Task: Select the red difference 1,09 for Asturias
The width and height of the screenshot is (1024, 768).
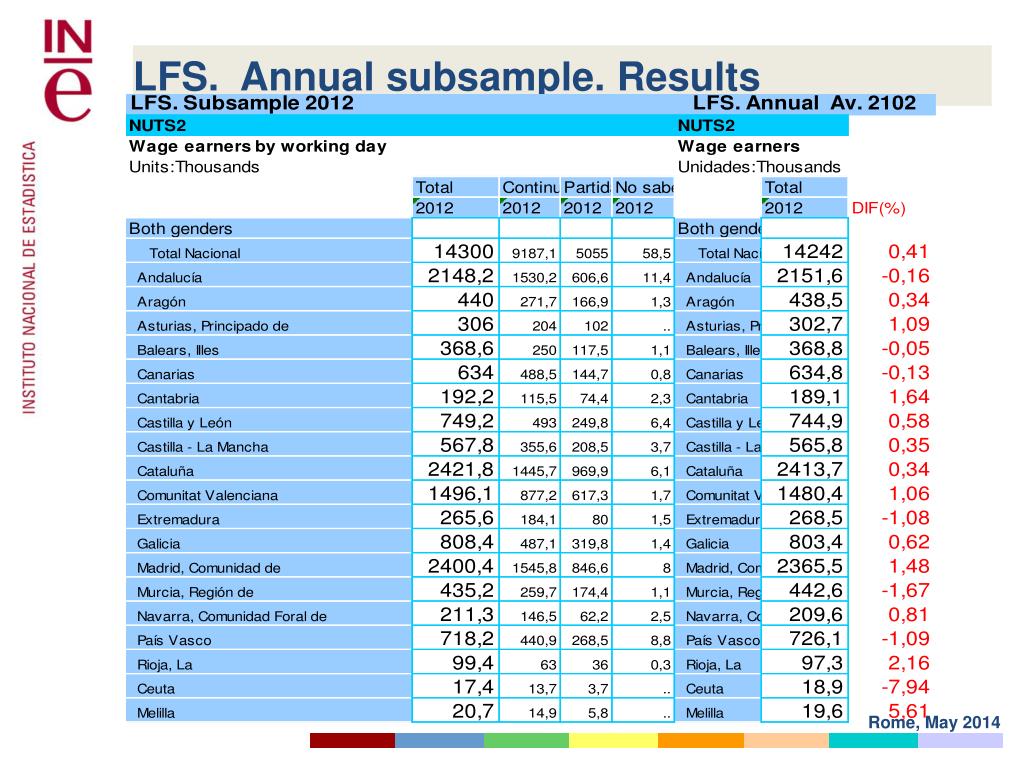Action: (x=908, y=324)
